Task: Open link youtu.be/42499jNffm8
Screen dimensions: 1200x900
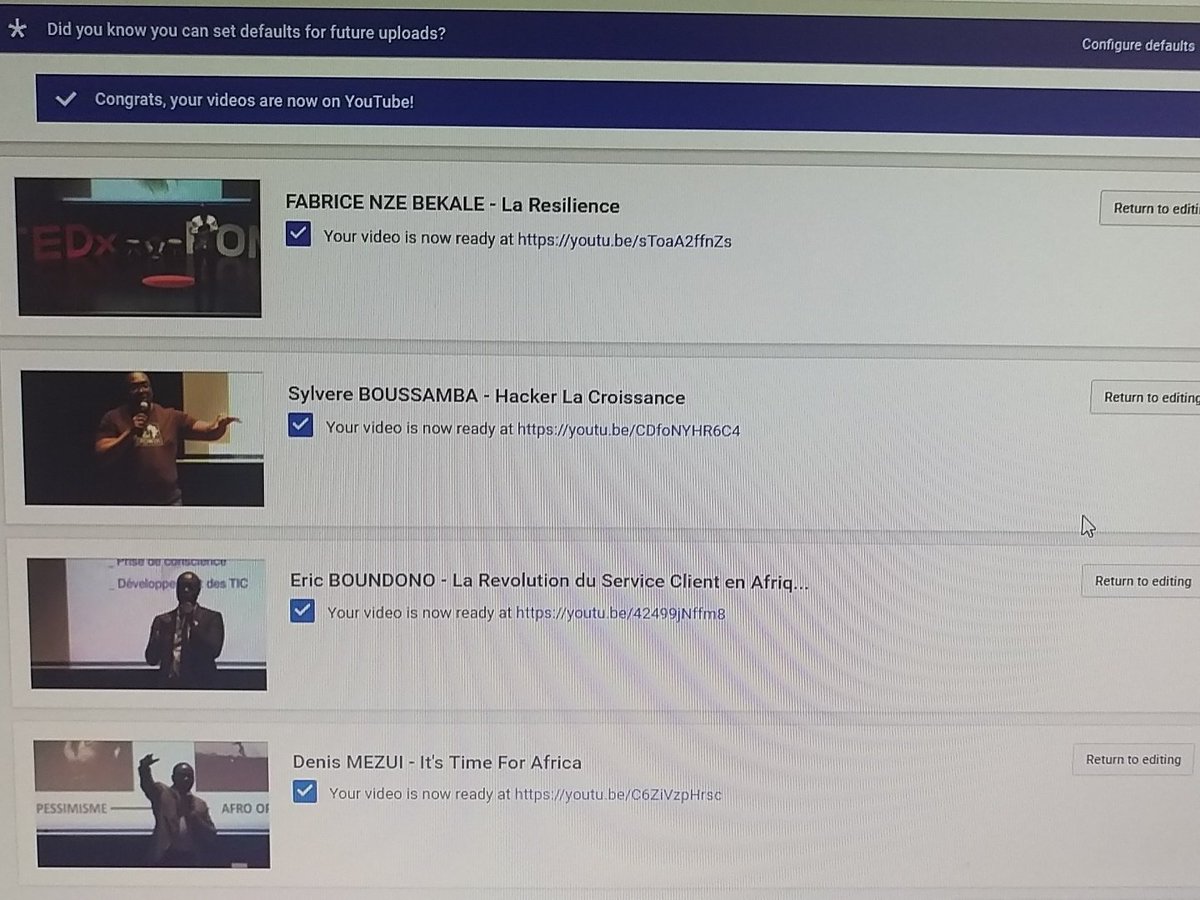Action: point(620,613)
